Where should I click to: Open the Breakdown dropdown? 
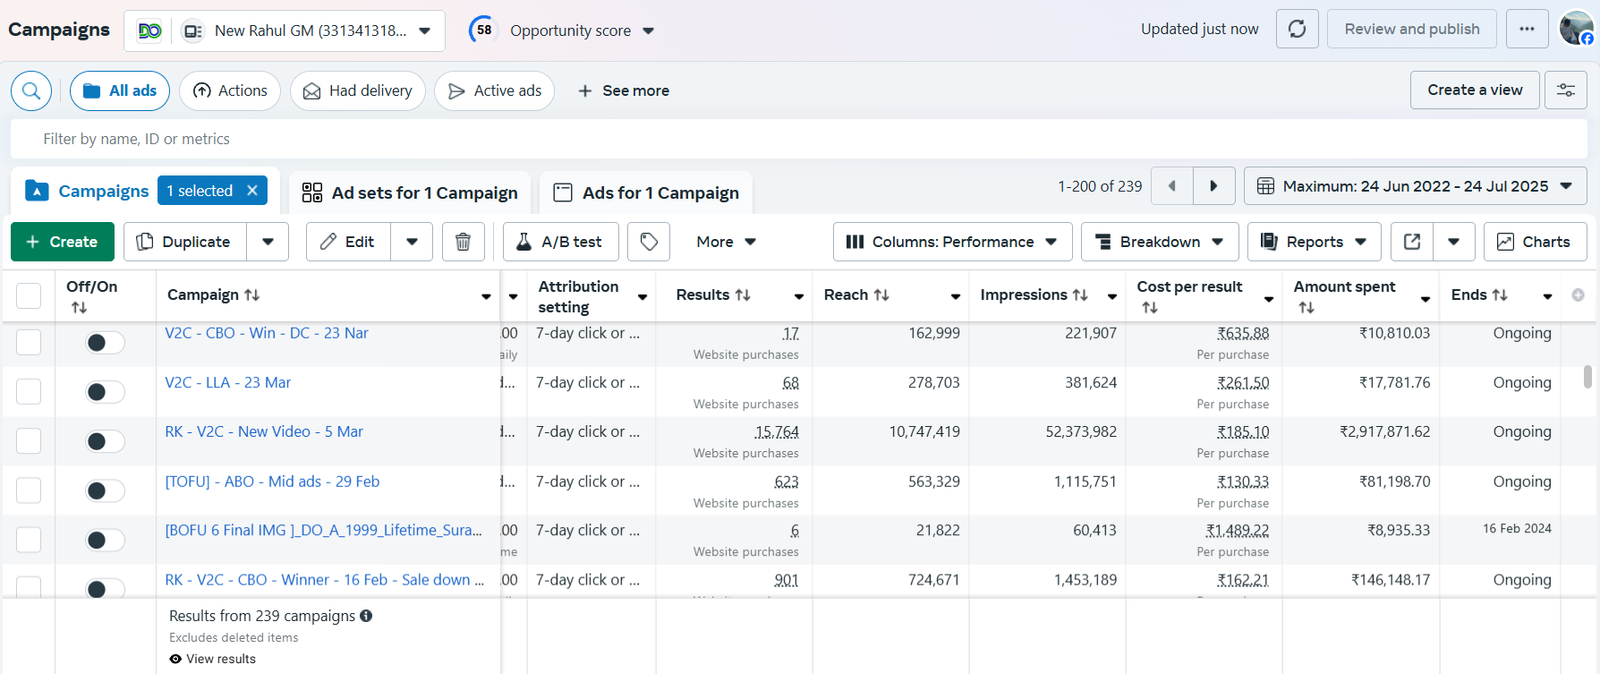click(x=1160, y=242)
